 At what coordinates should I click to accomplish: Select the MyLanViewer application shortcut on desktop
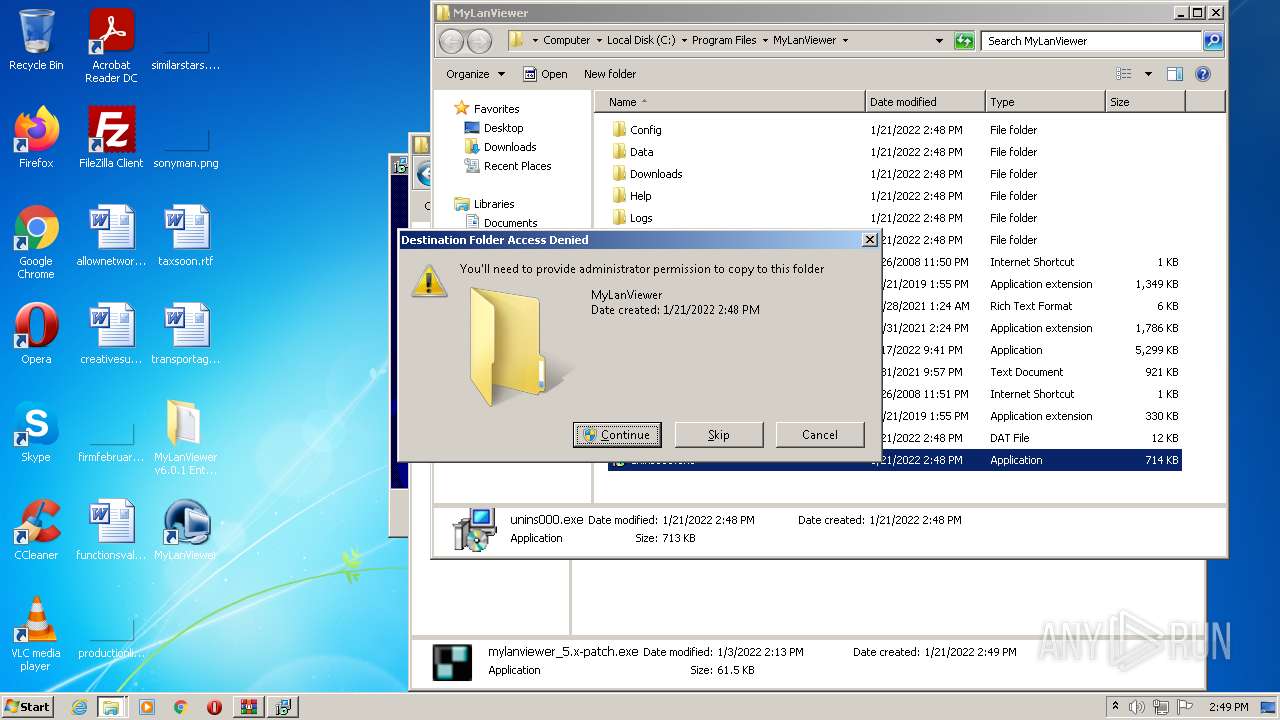click(186, 530)
